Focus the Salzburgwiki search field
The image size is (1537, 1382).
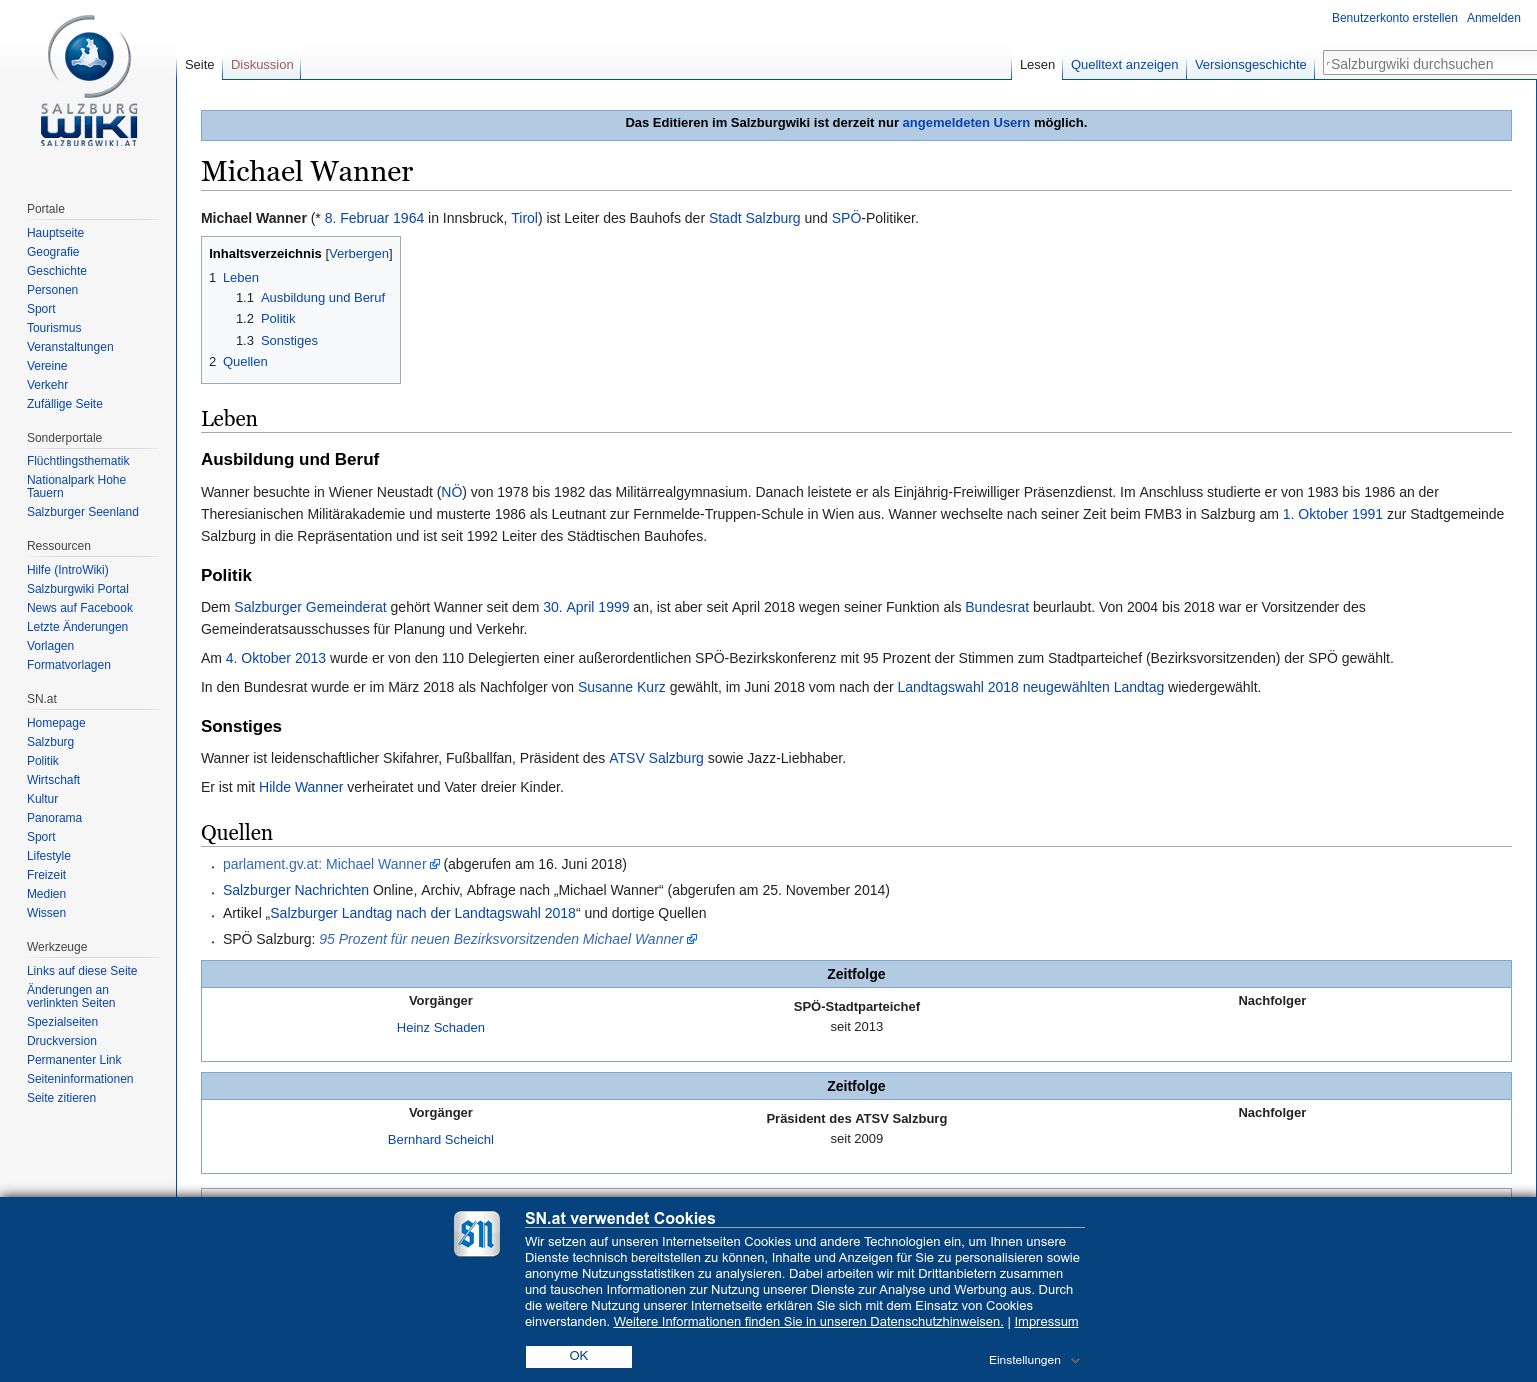coord(1430,64)
